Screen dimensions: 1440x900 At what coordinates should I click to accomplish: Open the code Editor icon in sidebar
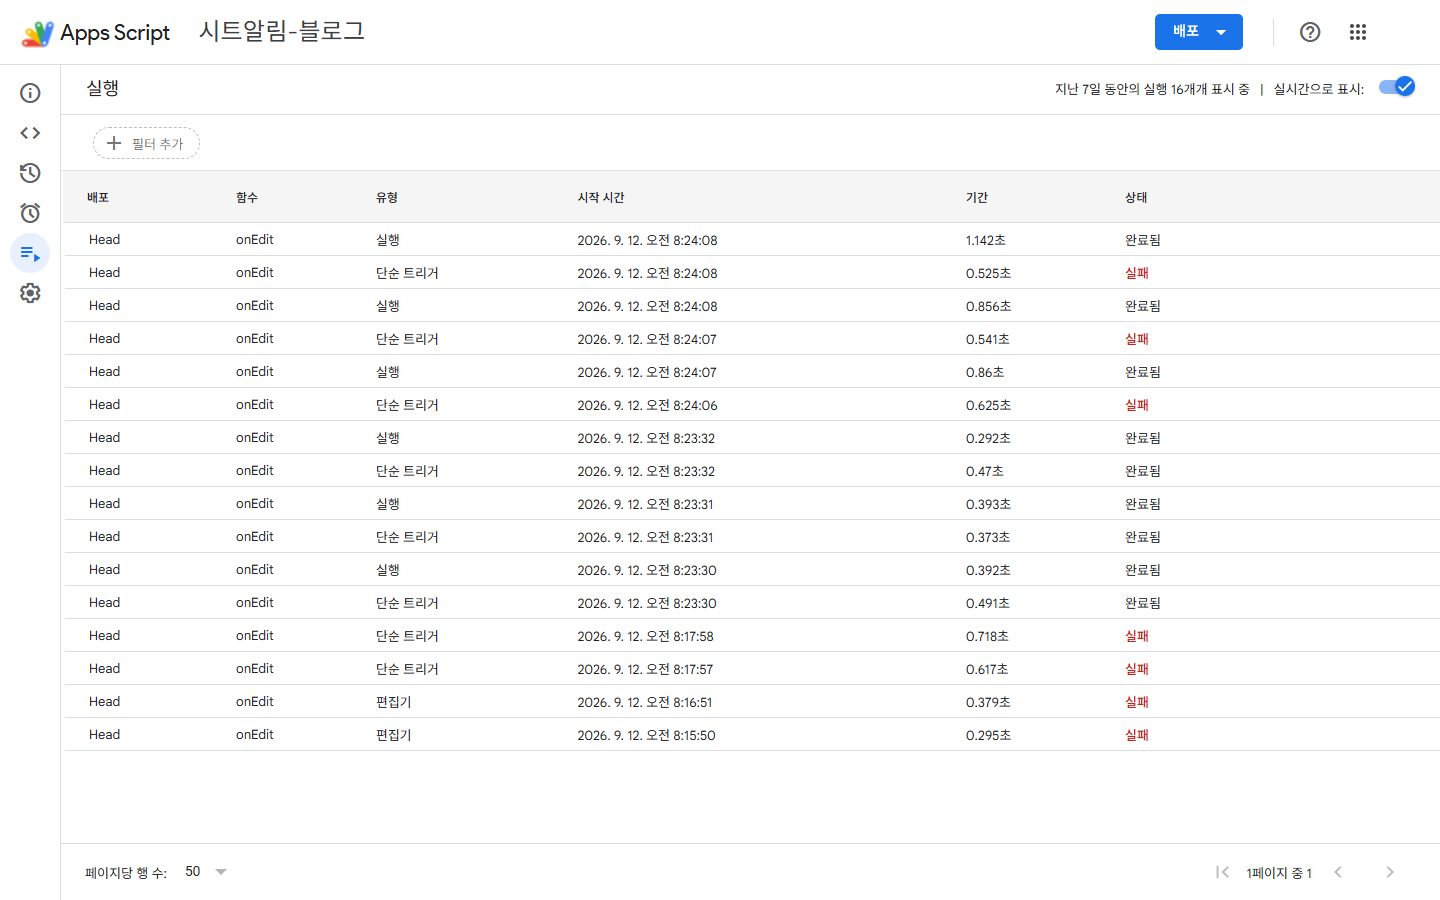(x=30, y=133)
